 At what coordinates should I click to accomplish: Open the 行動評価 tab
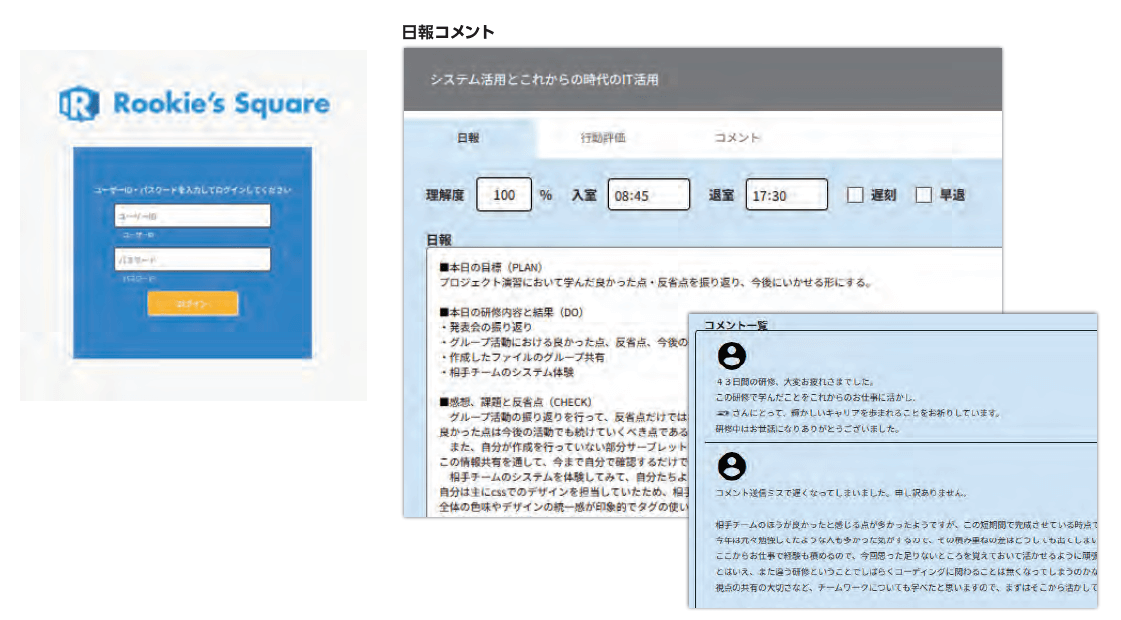(x=603, y=138)
